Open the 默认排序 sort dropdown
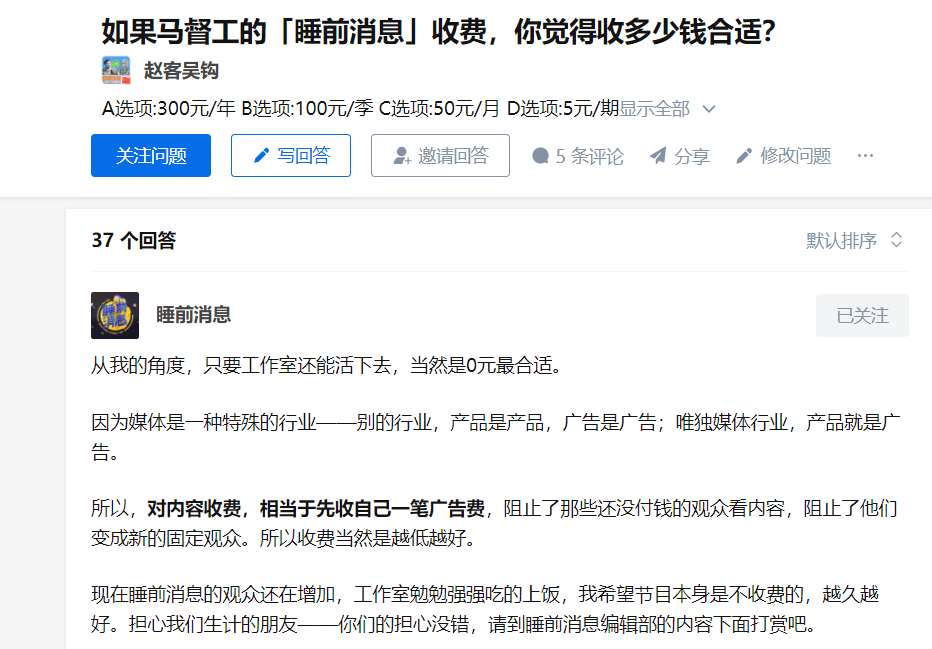The image size is (932, 649). [855, 241]
